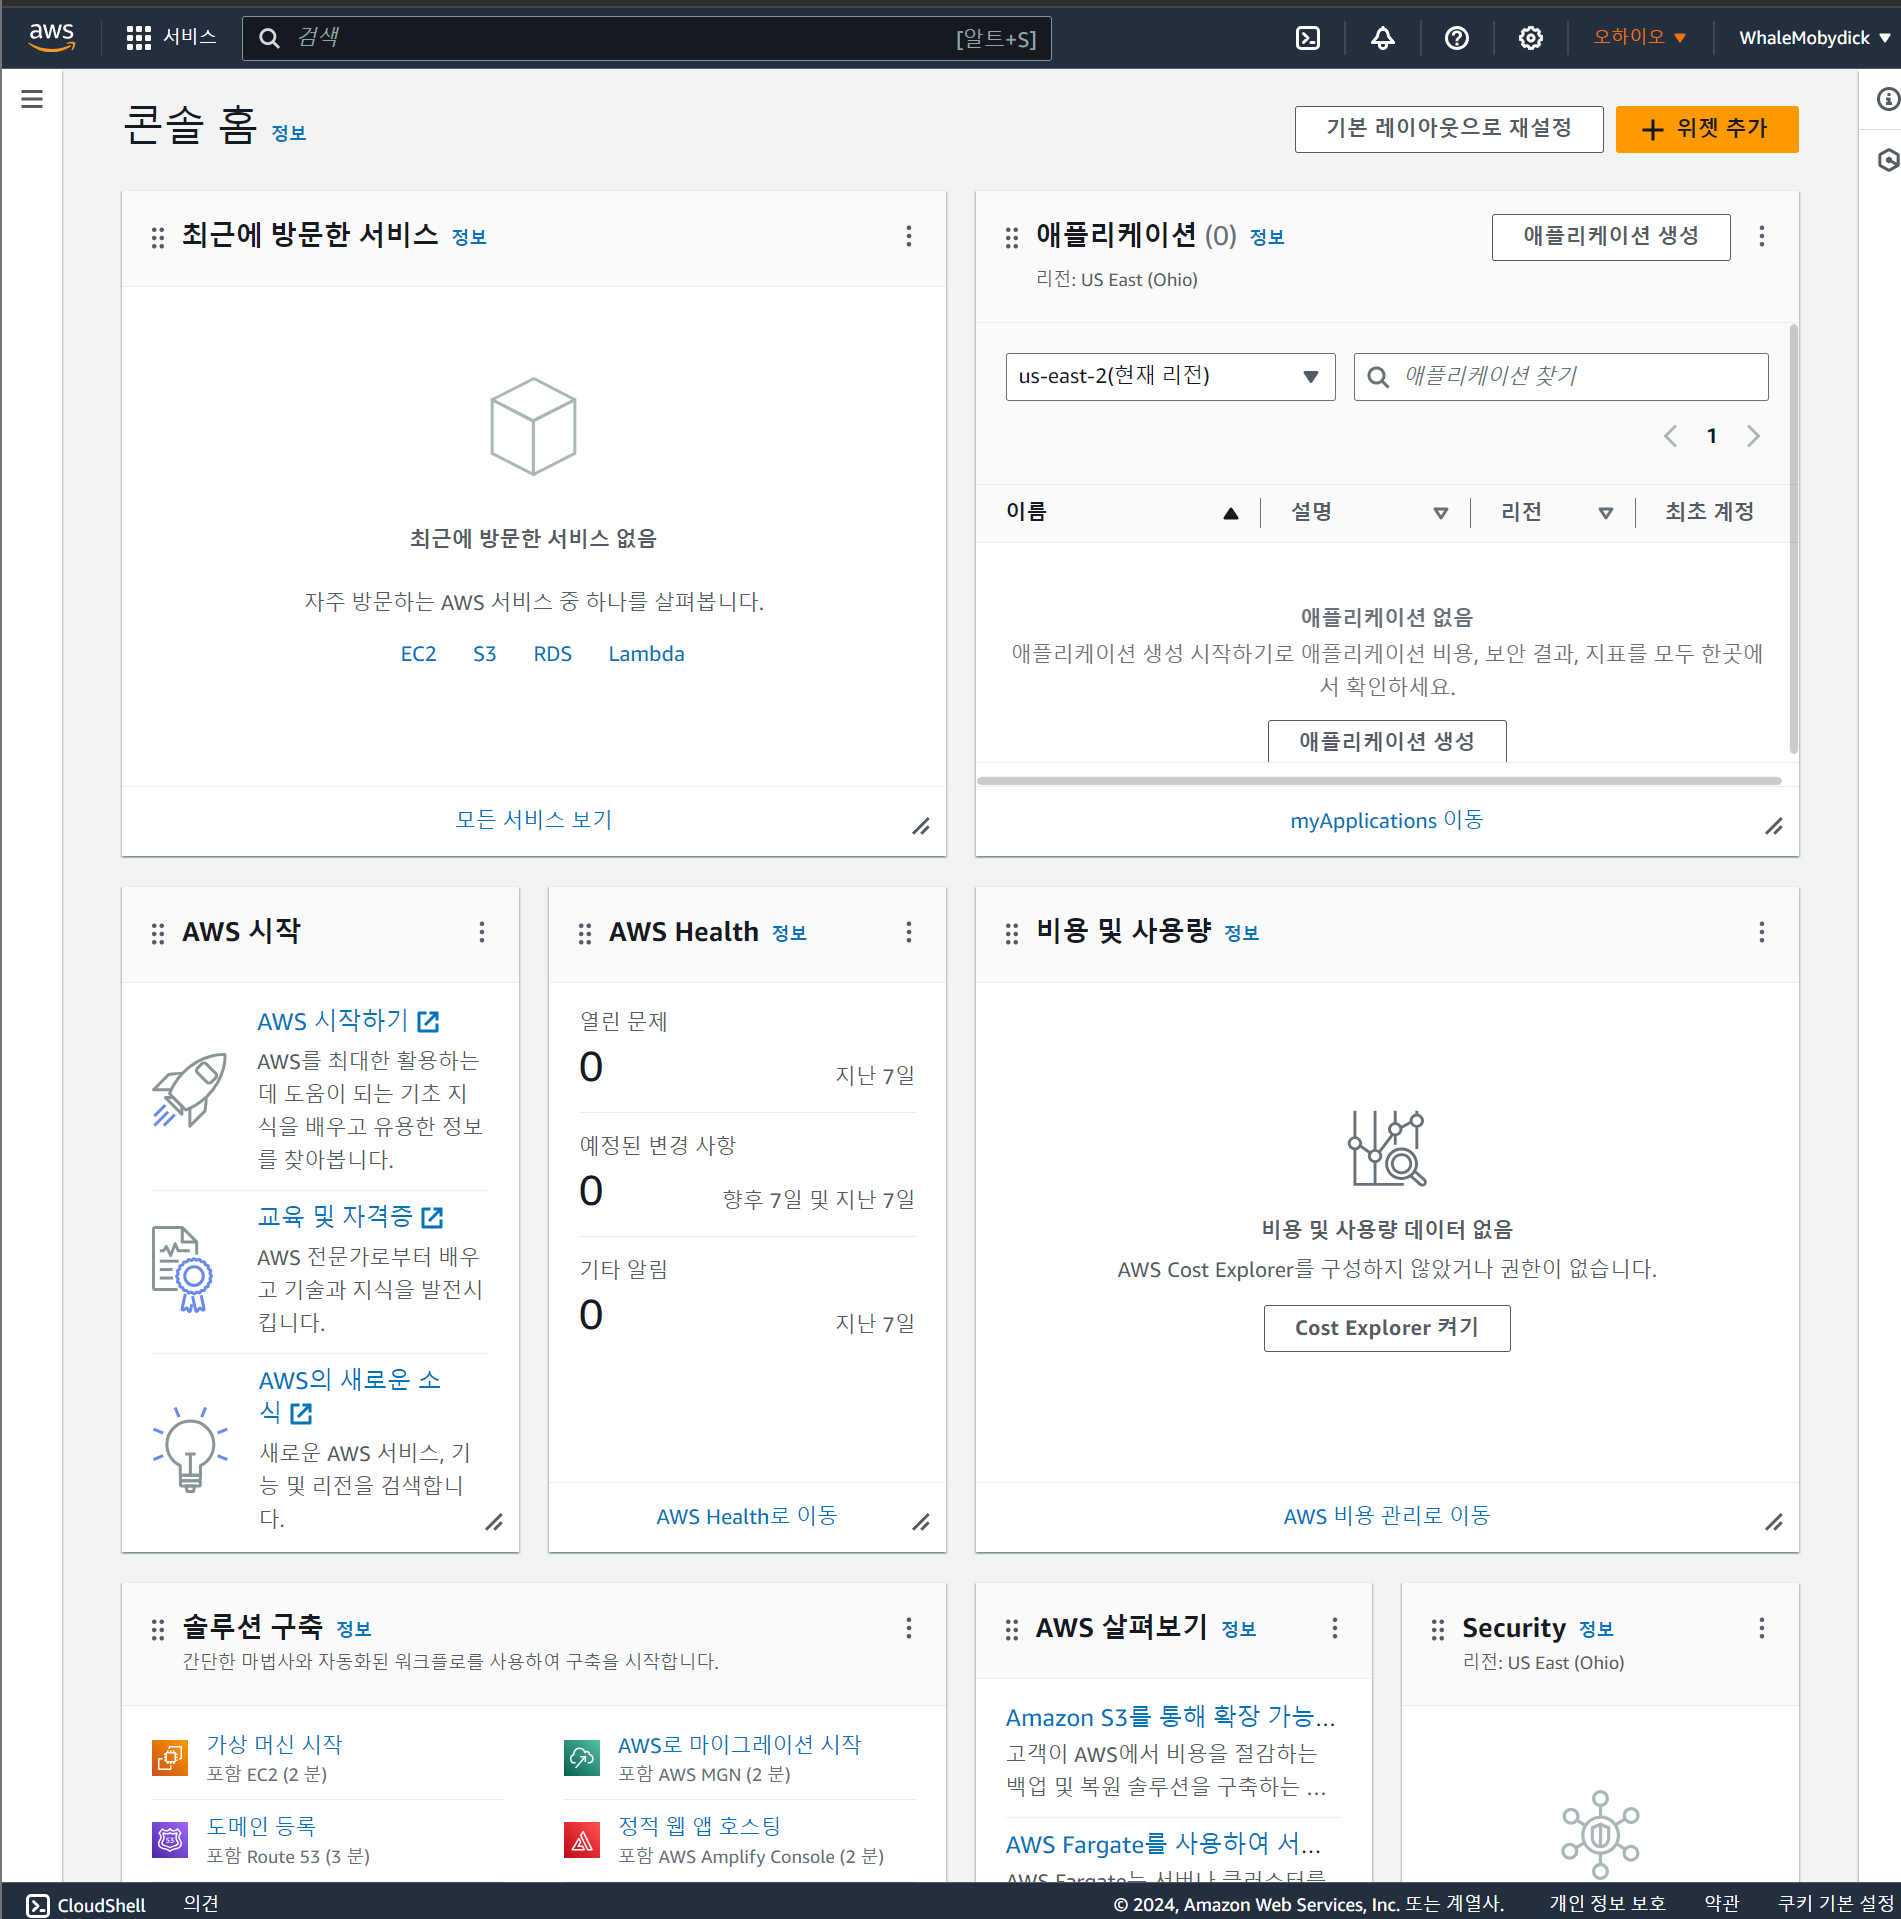Open the us-east-2(현재 리전) region selector
1901x1919 pixels.
[x=1170, y=376]
